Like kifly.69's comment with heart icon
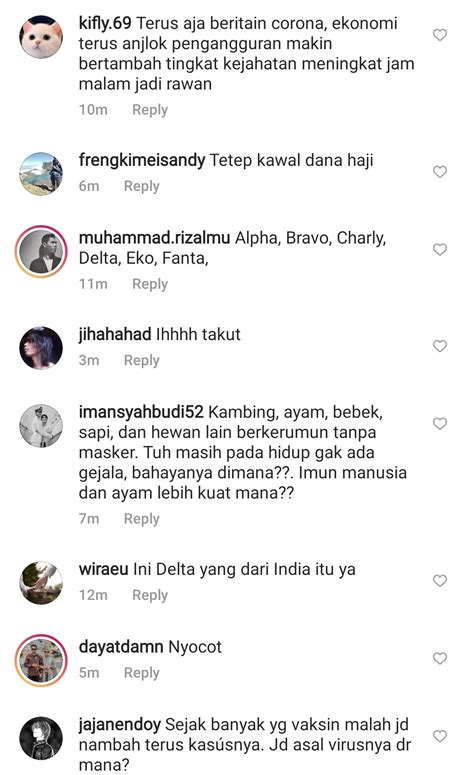474x775 pixels. click(x=439, y=35)
